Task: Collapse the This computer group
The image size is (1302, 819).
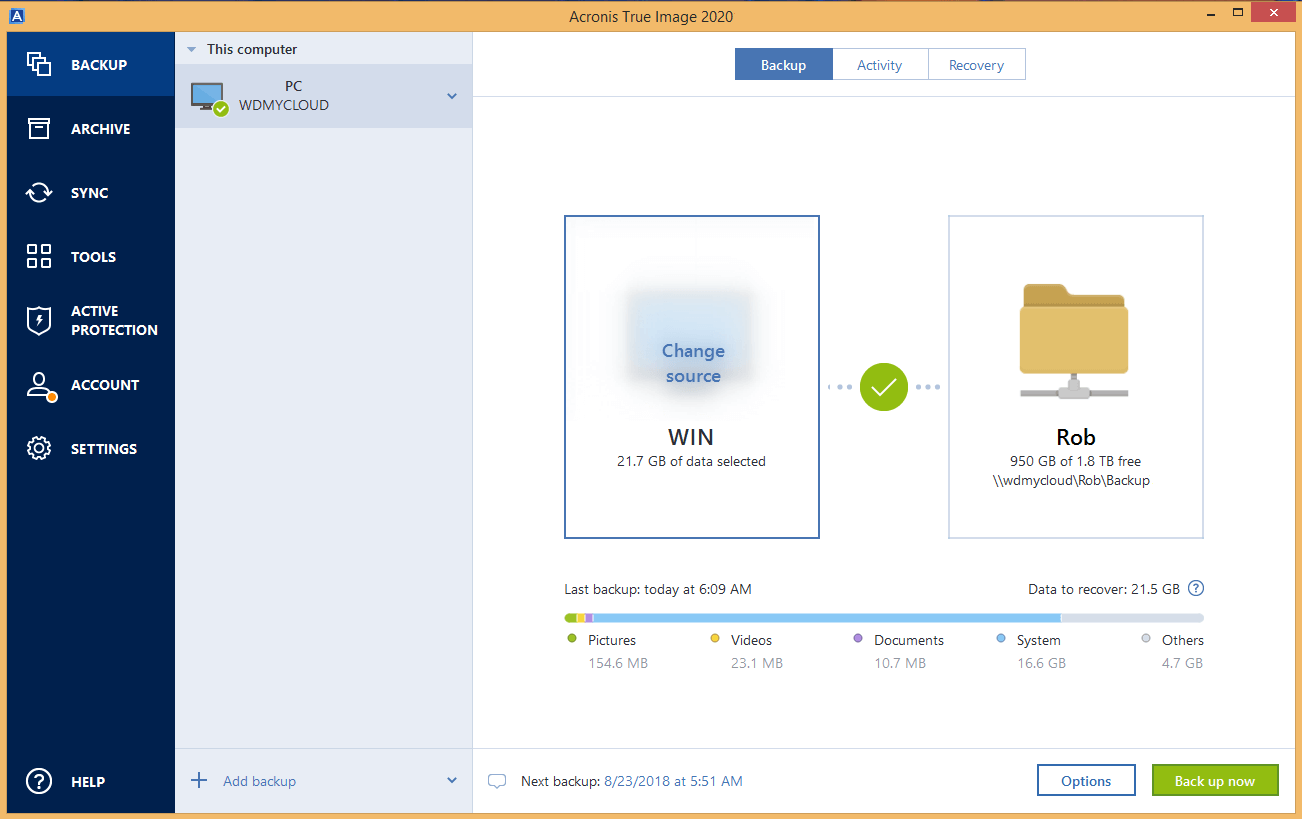Action: pyautogui.click(x=192, y=49)
